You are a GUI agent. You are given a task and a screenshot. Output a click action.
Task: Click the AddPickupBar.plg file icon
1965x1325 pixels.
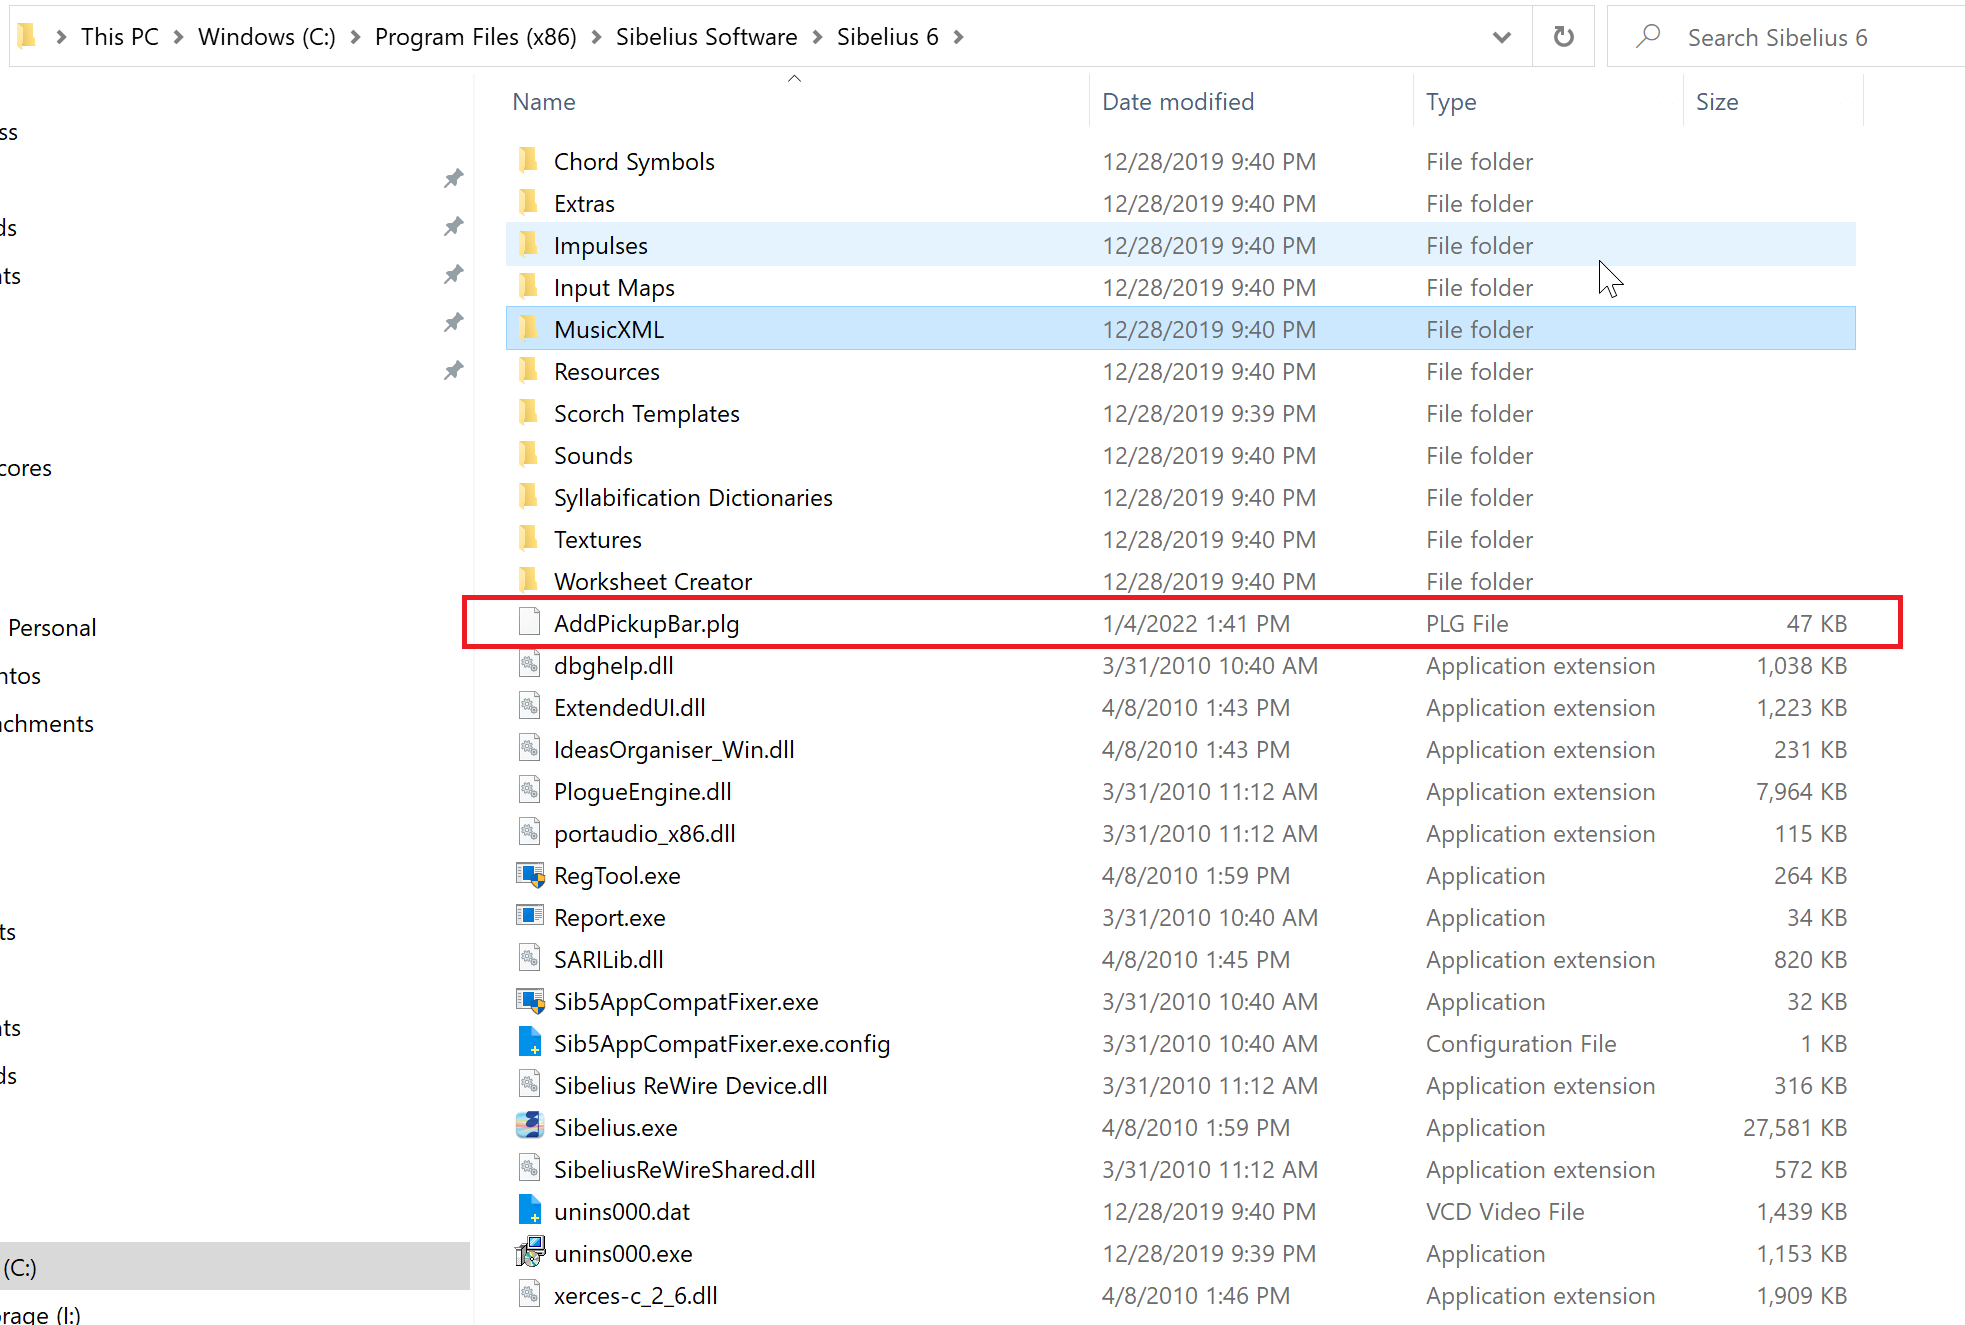point(530,622)
